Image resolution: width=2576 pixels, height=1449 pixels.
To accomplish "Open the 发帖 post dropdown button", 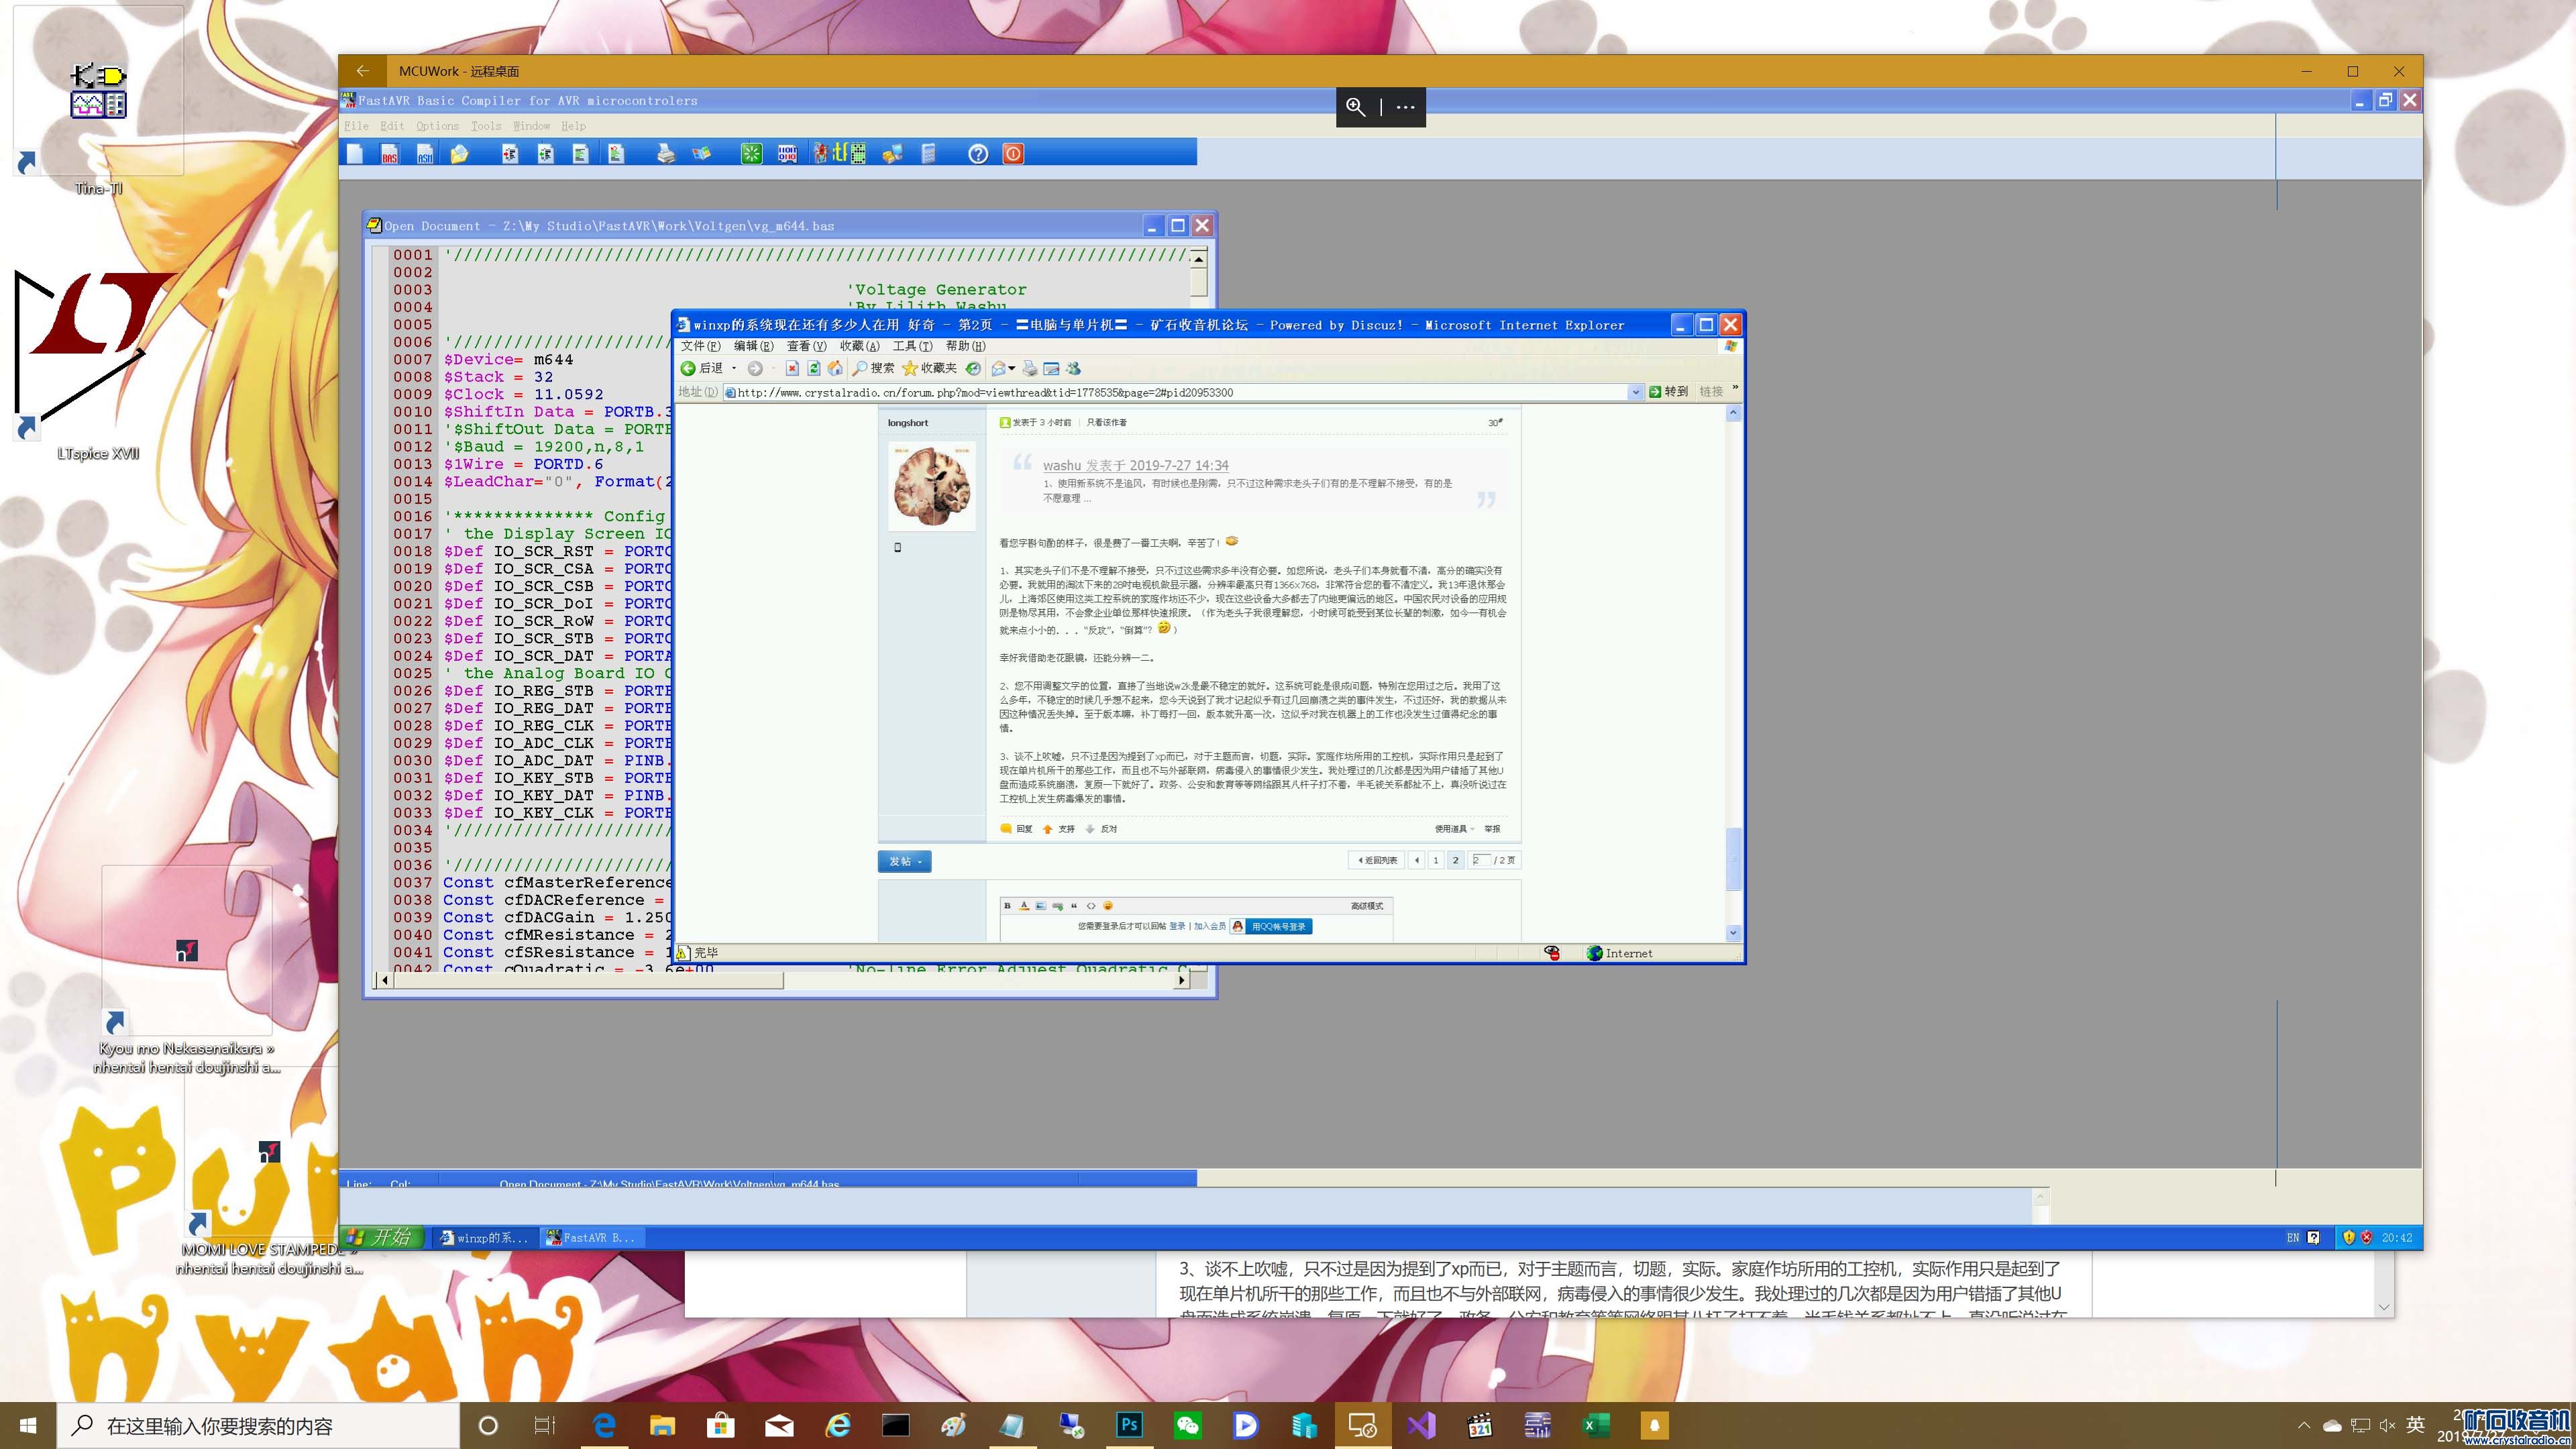I will 904,861.
